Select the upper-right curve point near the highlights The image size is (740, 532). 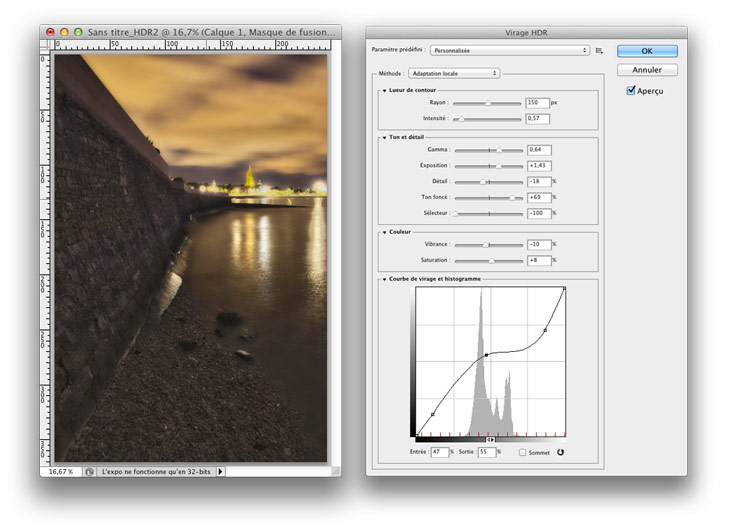545,330
